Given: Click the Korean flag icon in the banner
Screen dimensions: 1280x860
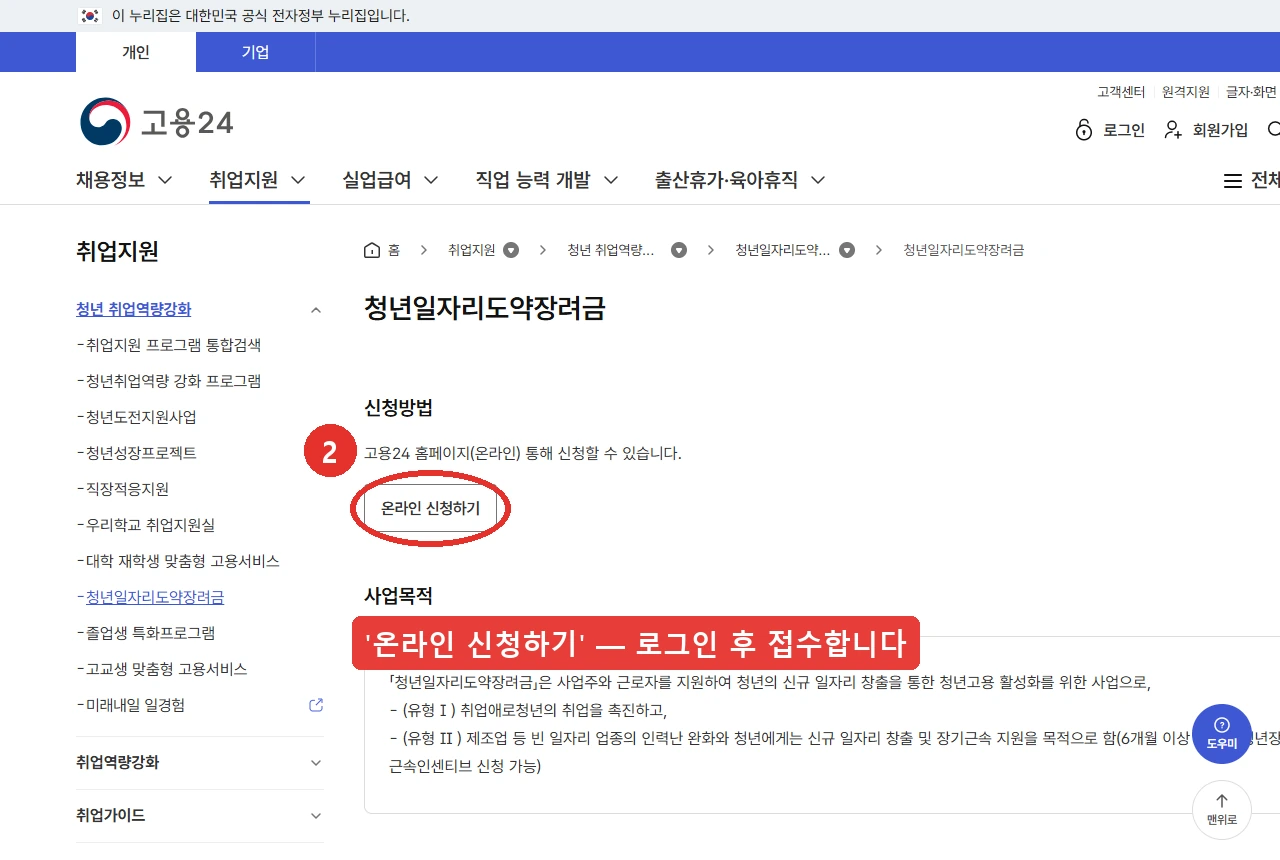Looking at the screenshot, I should click(90, 16).
